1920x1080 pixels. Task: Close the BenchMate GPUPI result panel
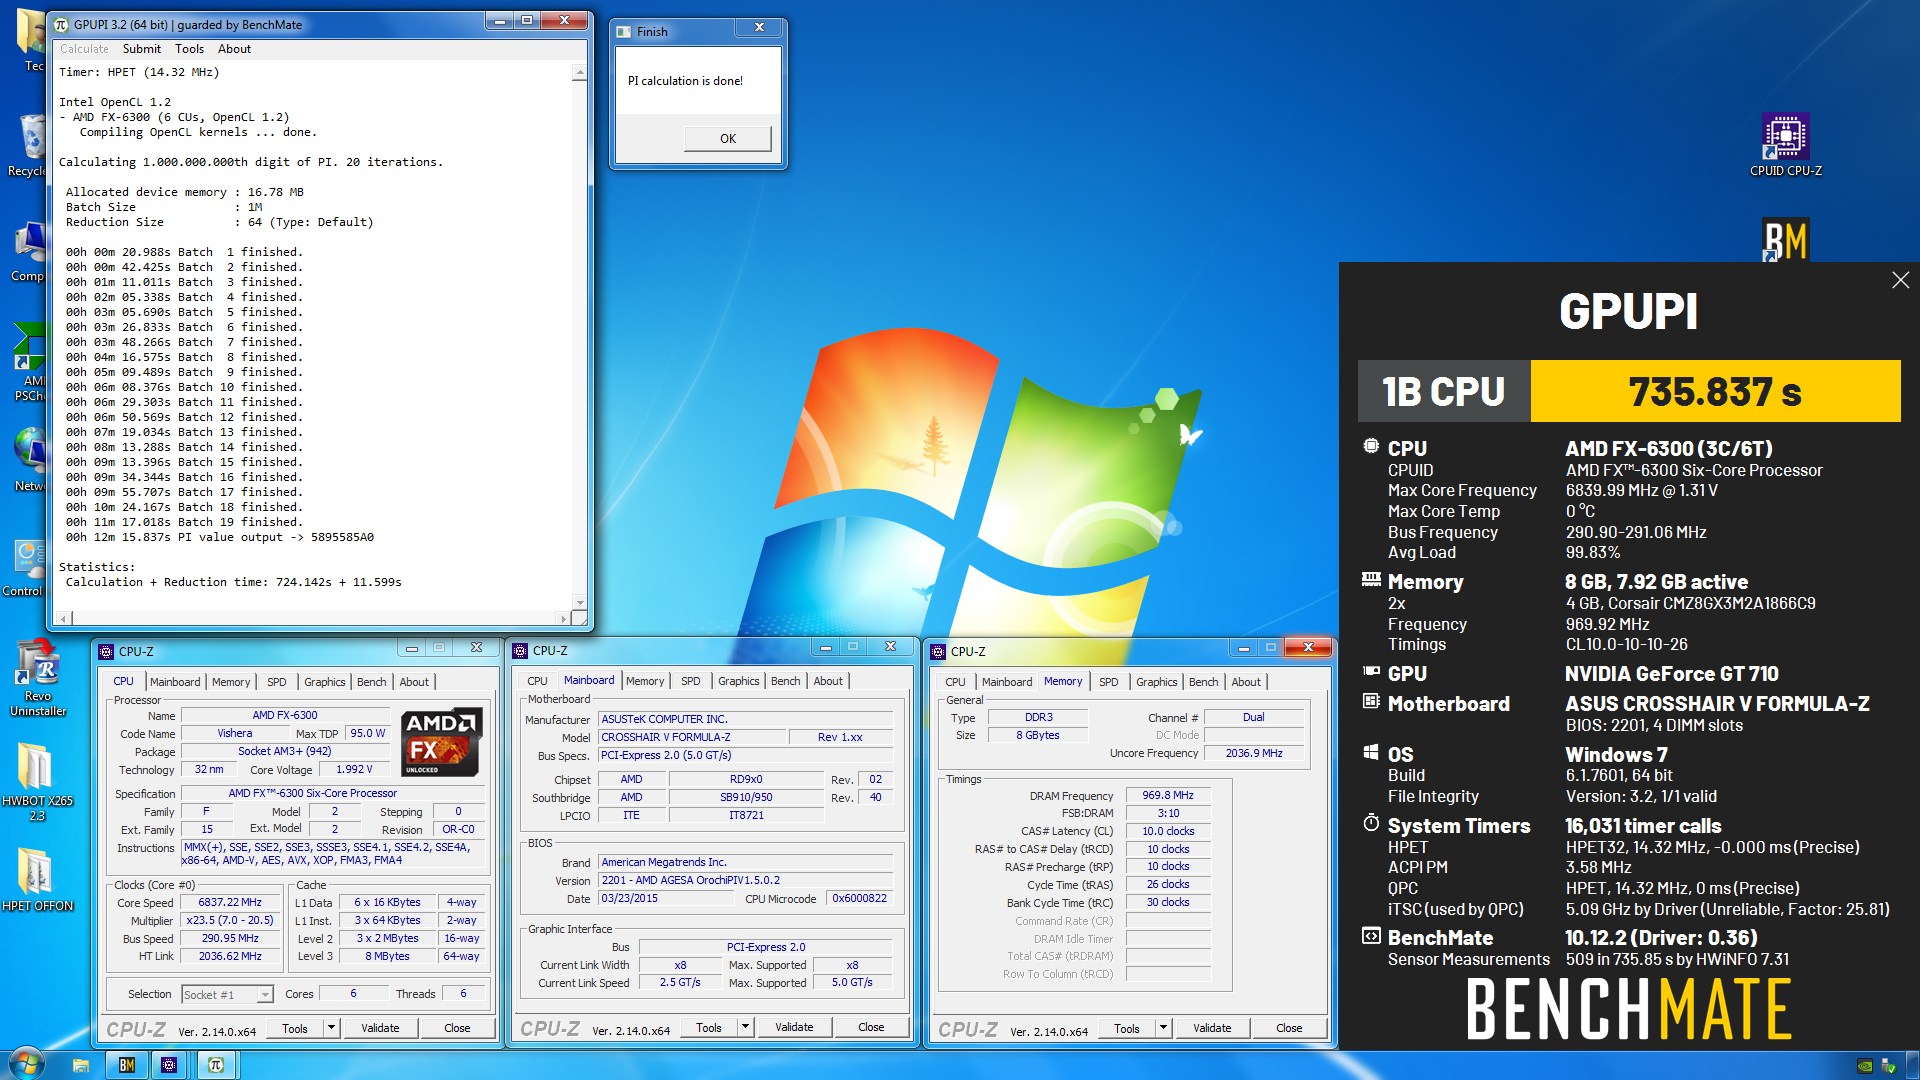1900,280
